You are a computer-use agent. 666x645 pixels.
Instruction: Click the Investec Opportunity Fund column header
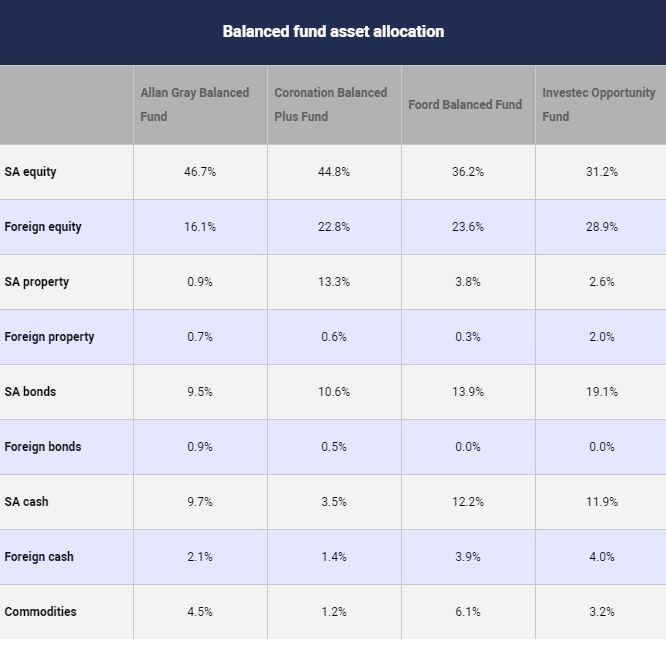[598, 104]
